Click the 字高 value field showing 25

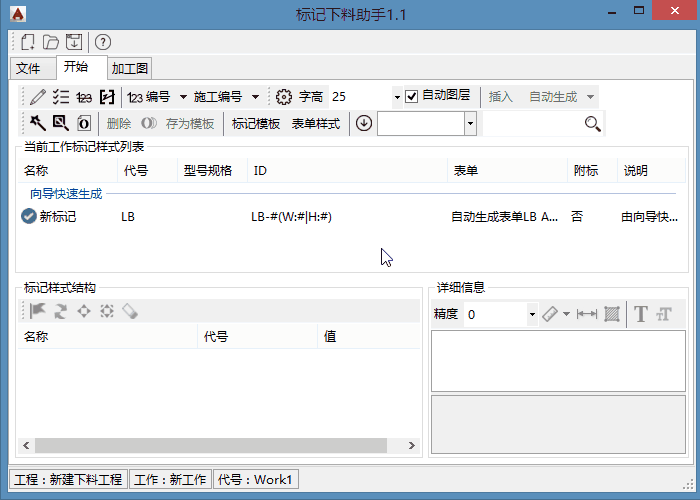pos(361,97)
